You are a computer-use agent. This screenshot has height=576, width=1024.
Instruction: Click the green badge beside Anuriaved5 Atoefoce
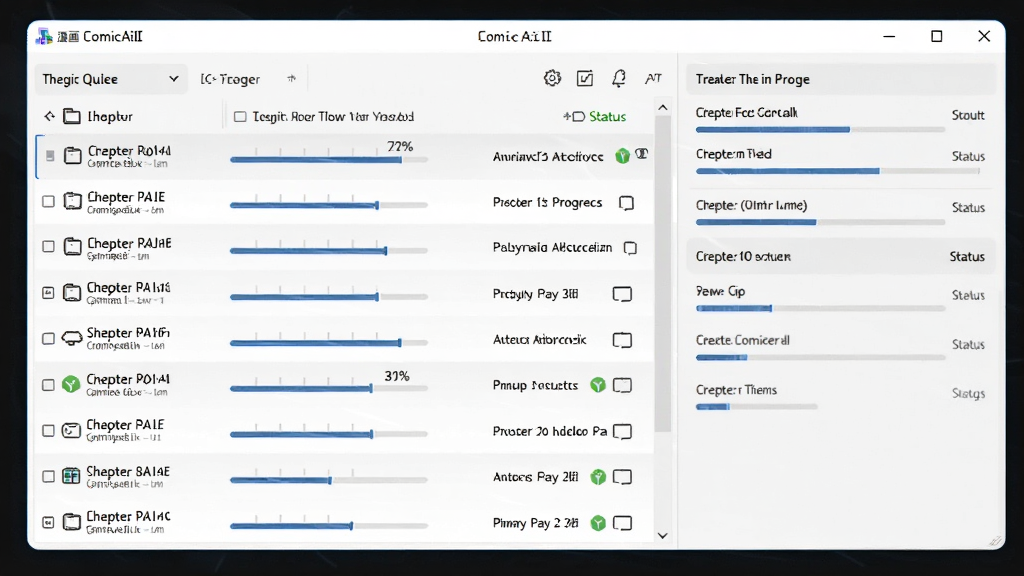pos(622,155)
